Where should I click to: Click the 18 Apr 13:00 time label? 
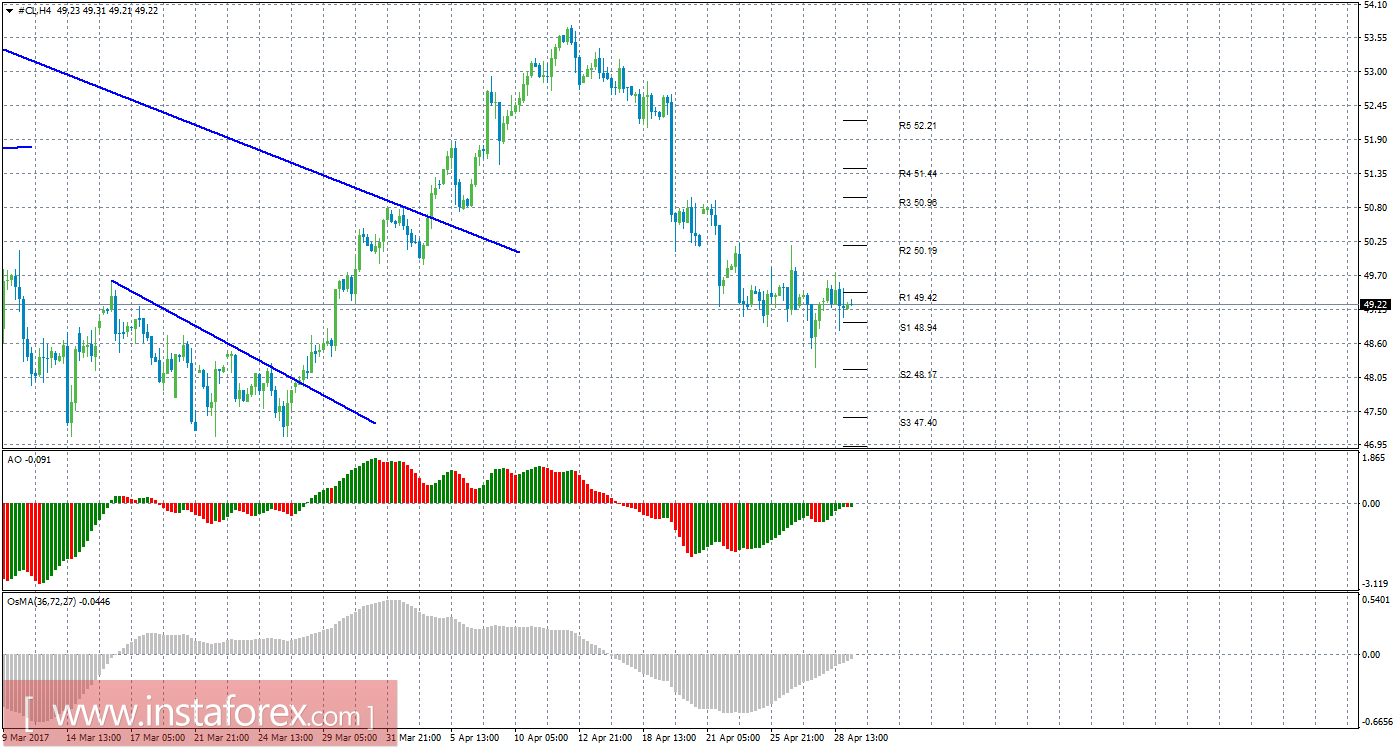[670, 738]
